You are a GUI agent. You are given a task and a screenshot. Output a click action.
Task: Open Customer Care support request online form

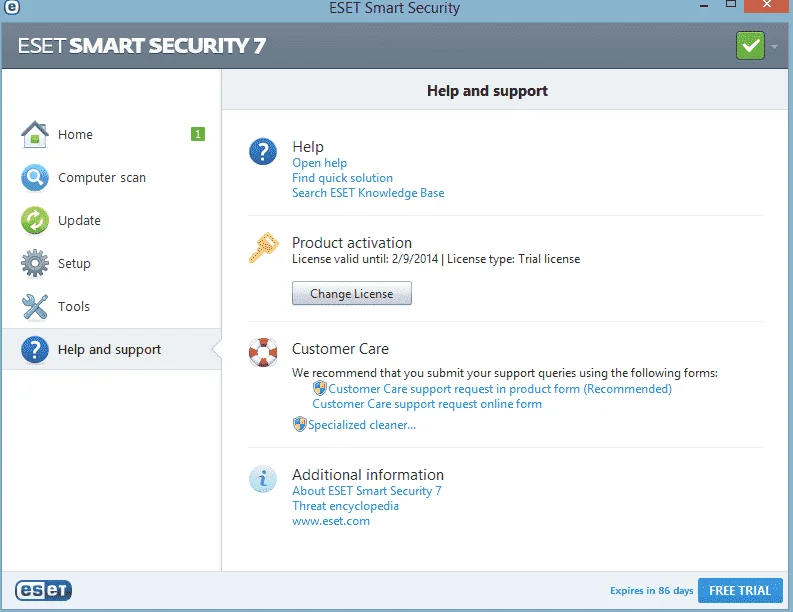coord(427,404)
